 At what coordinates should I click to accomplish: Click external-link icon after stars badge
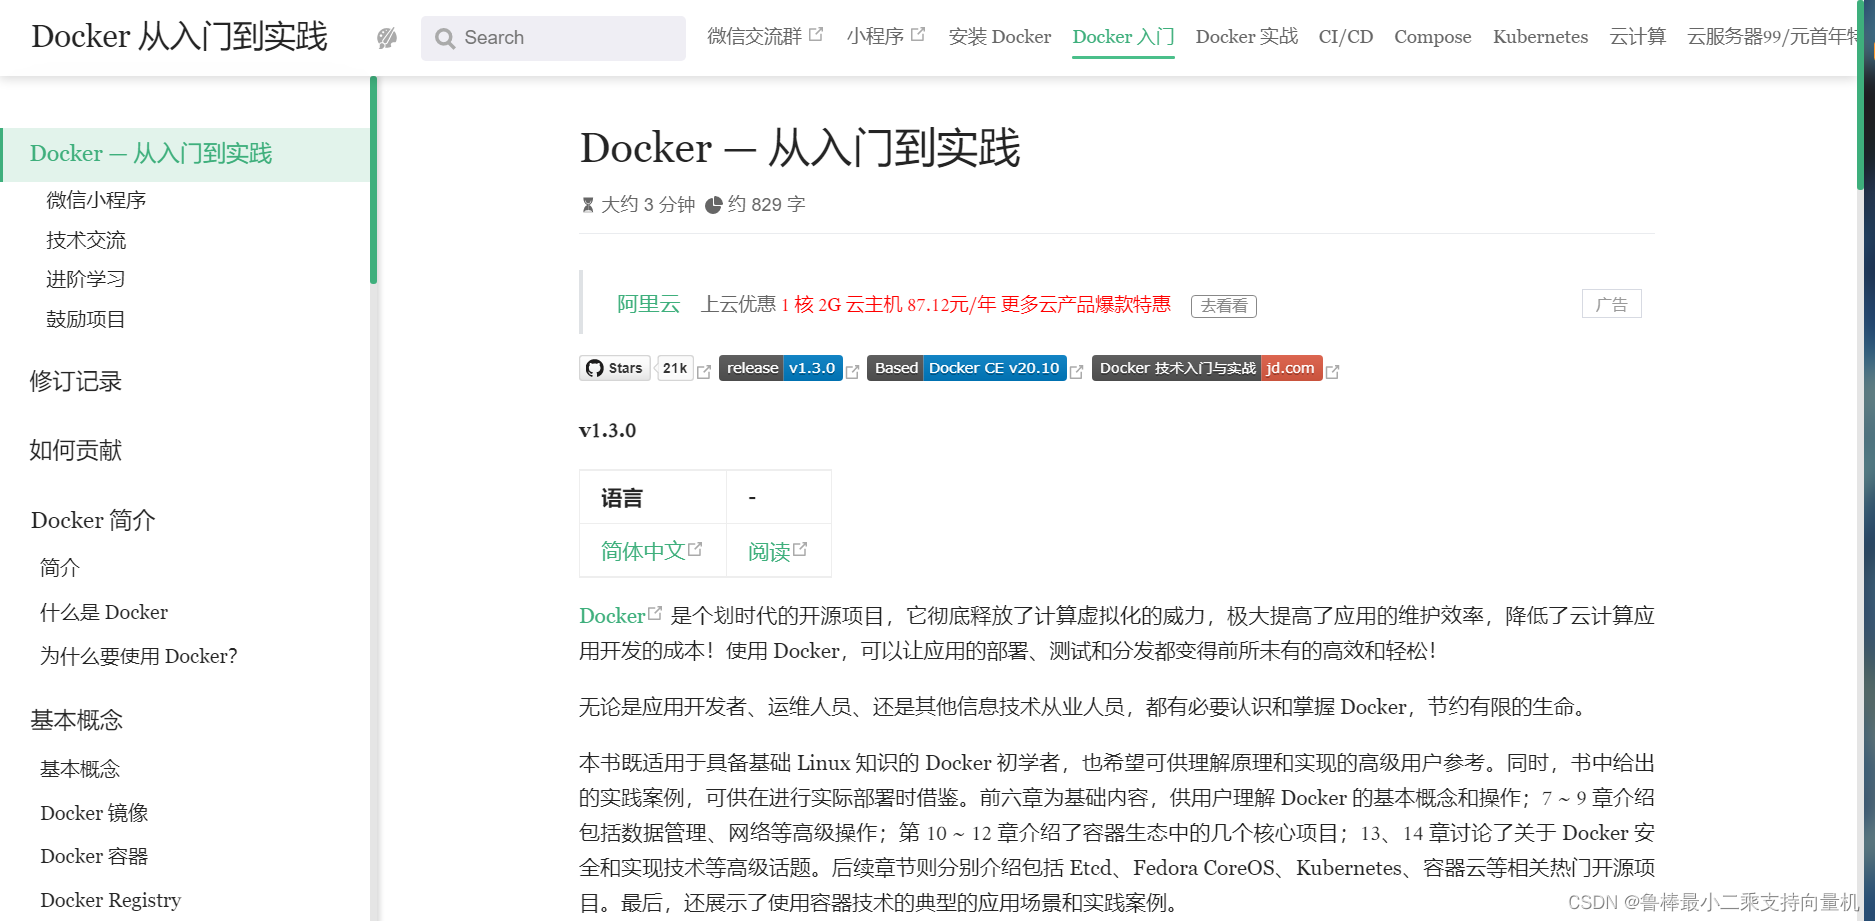coord(704,371)
